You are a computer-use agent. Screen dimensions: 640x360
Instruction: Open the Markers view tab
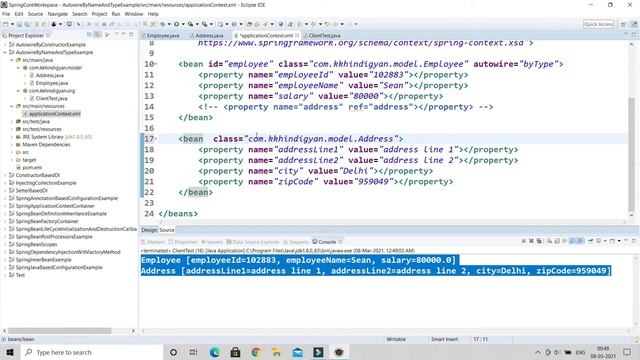[x=153, y=242]
